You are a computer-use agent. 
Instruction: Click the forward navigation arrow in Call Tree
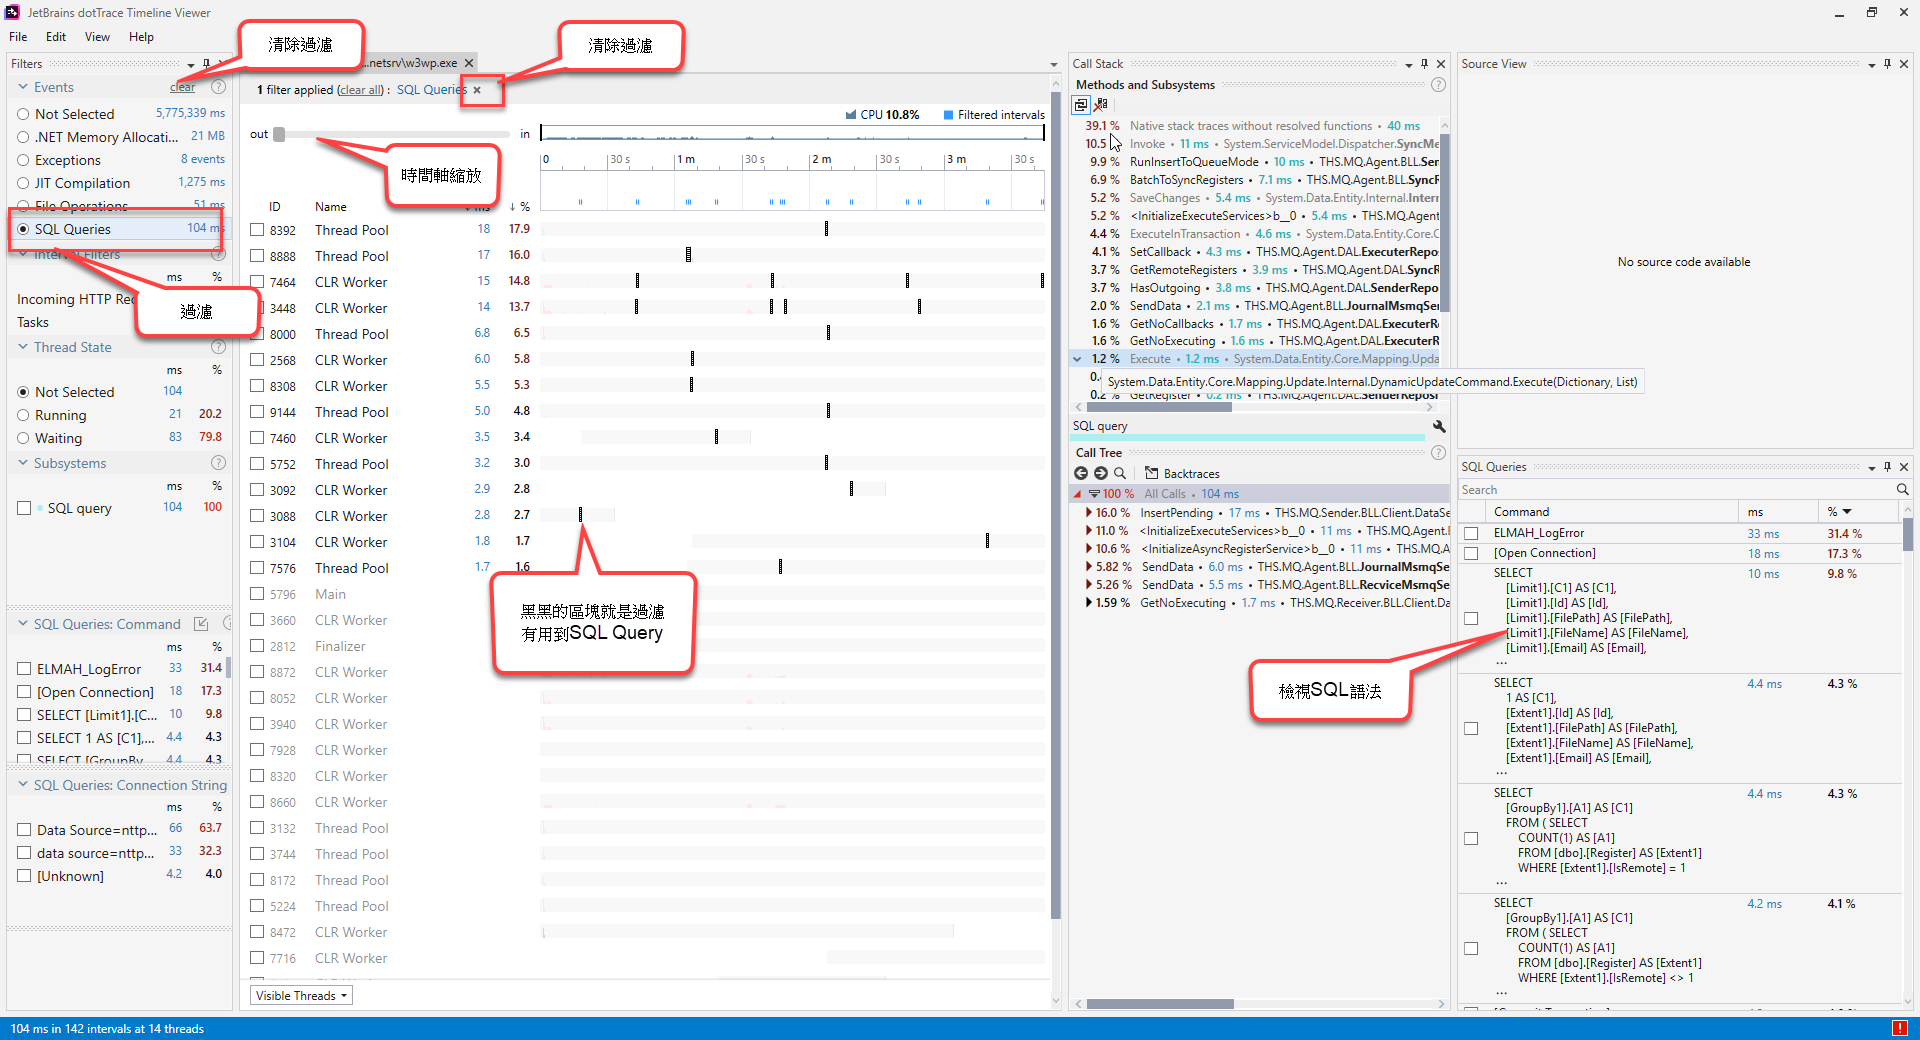coord(1101,473)
